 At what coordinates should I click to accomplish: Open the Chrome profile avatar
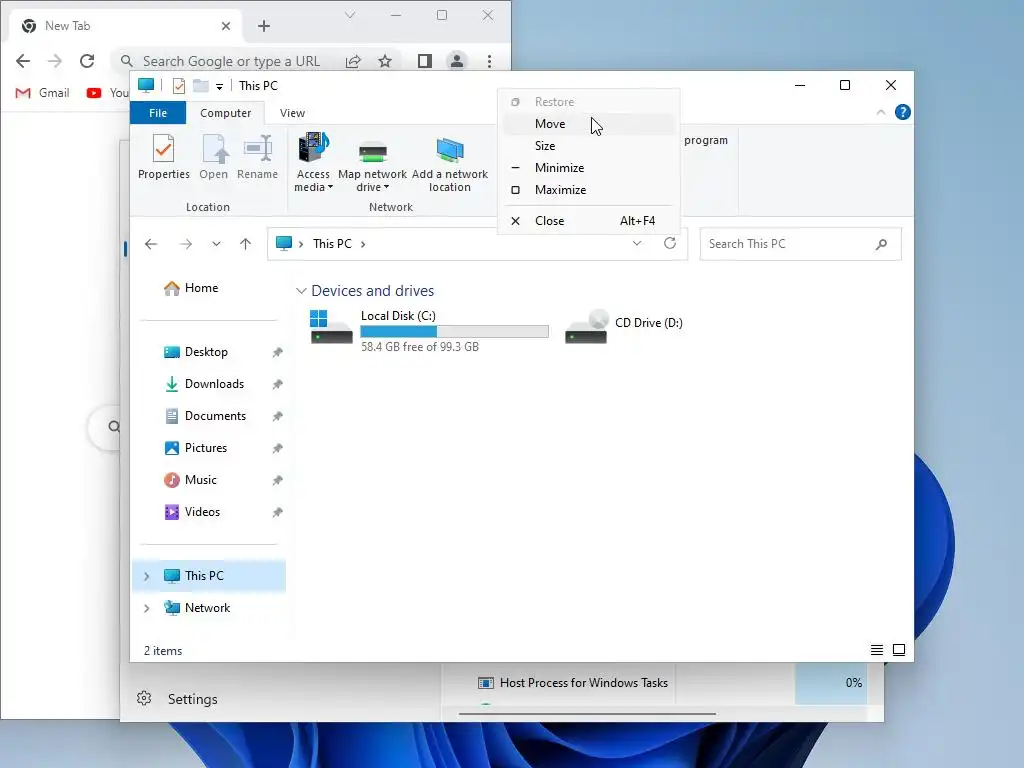[456, 61]
